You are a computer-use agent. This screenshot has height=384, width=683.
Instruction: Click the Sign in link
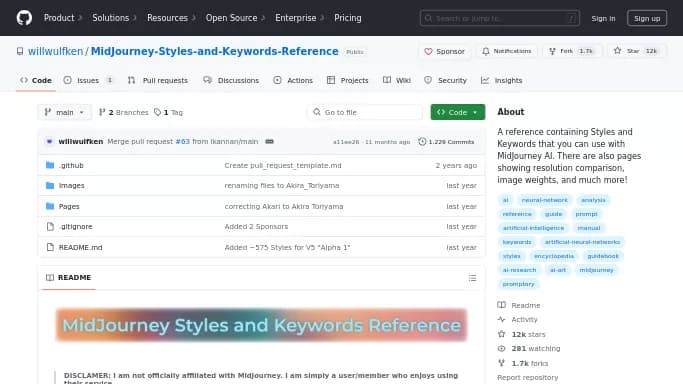(x=603, y=18)
